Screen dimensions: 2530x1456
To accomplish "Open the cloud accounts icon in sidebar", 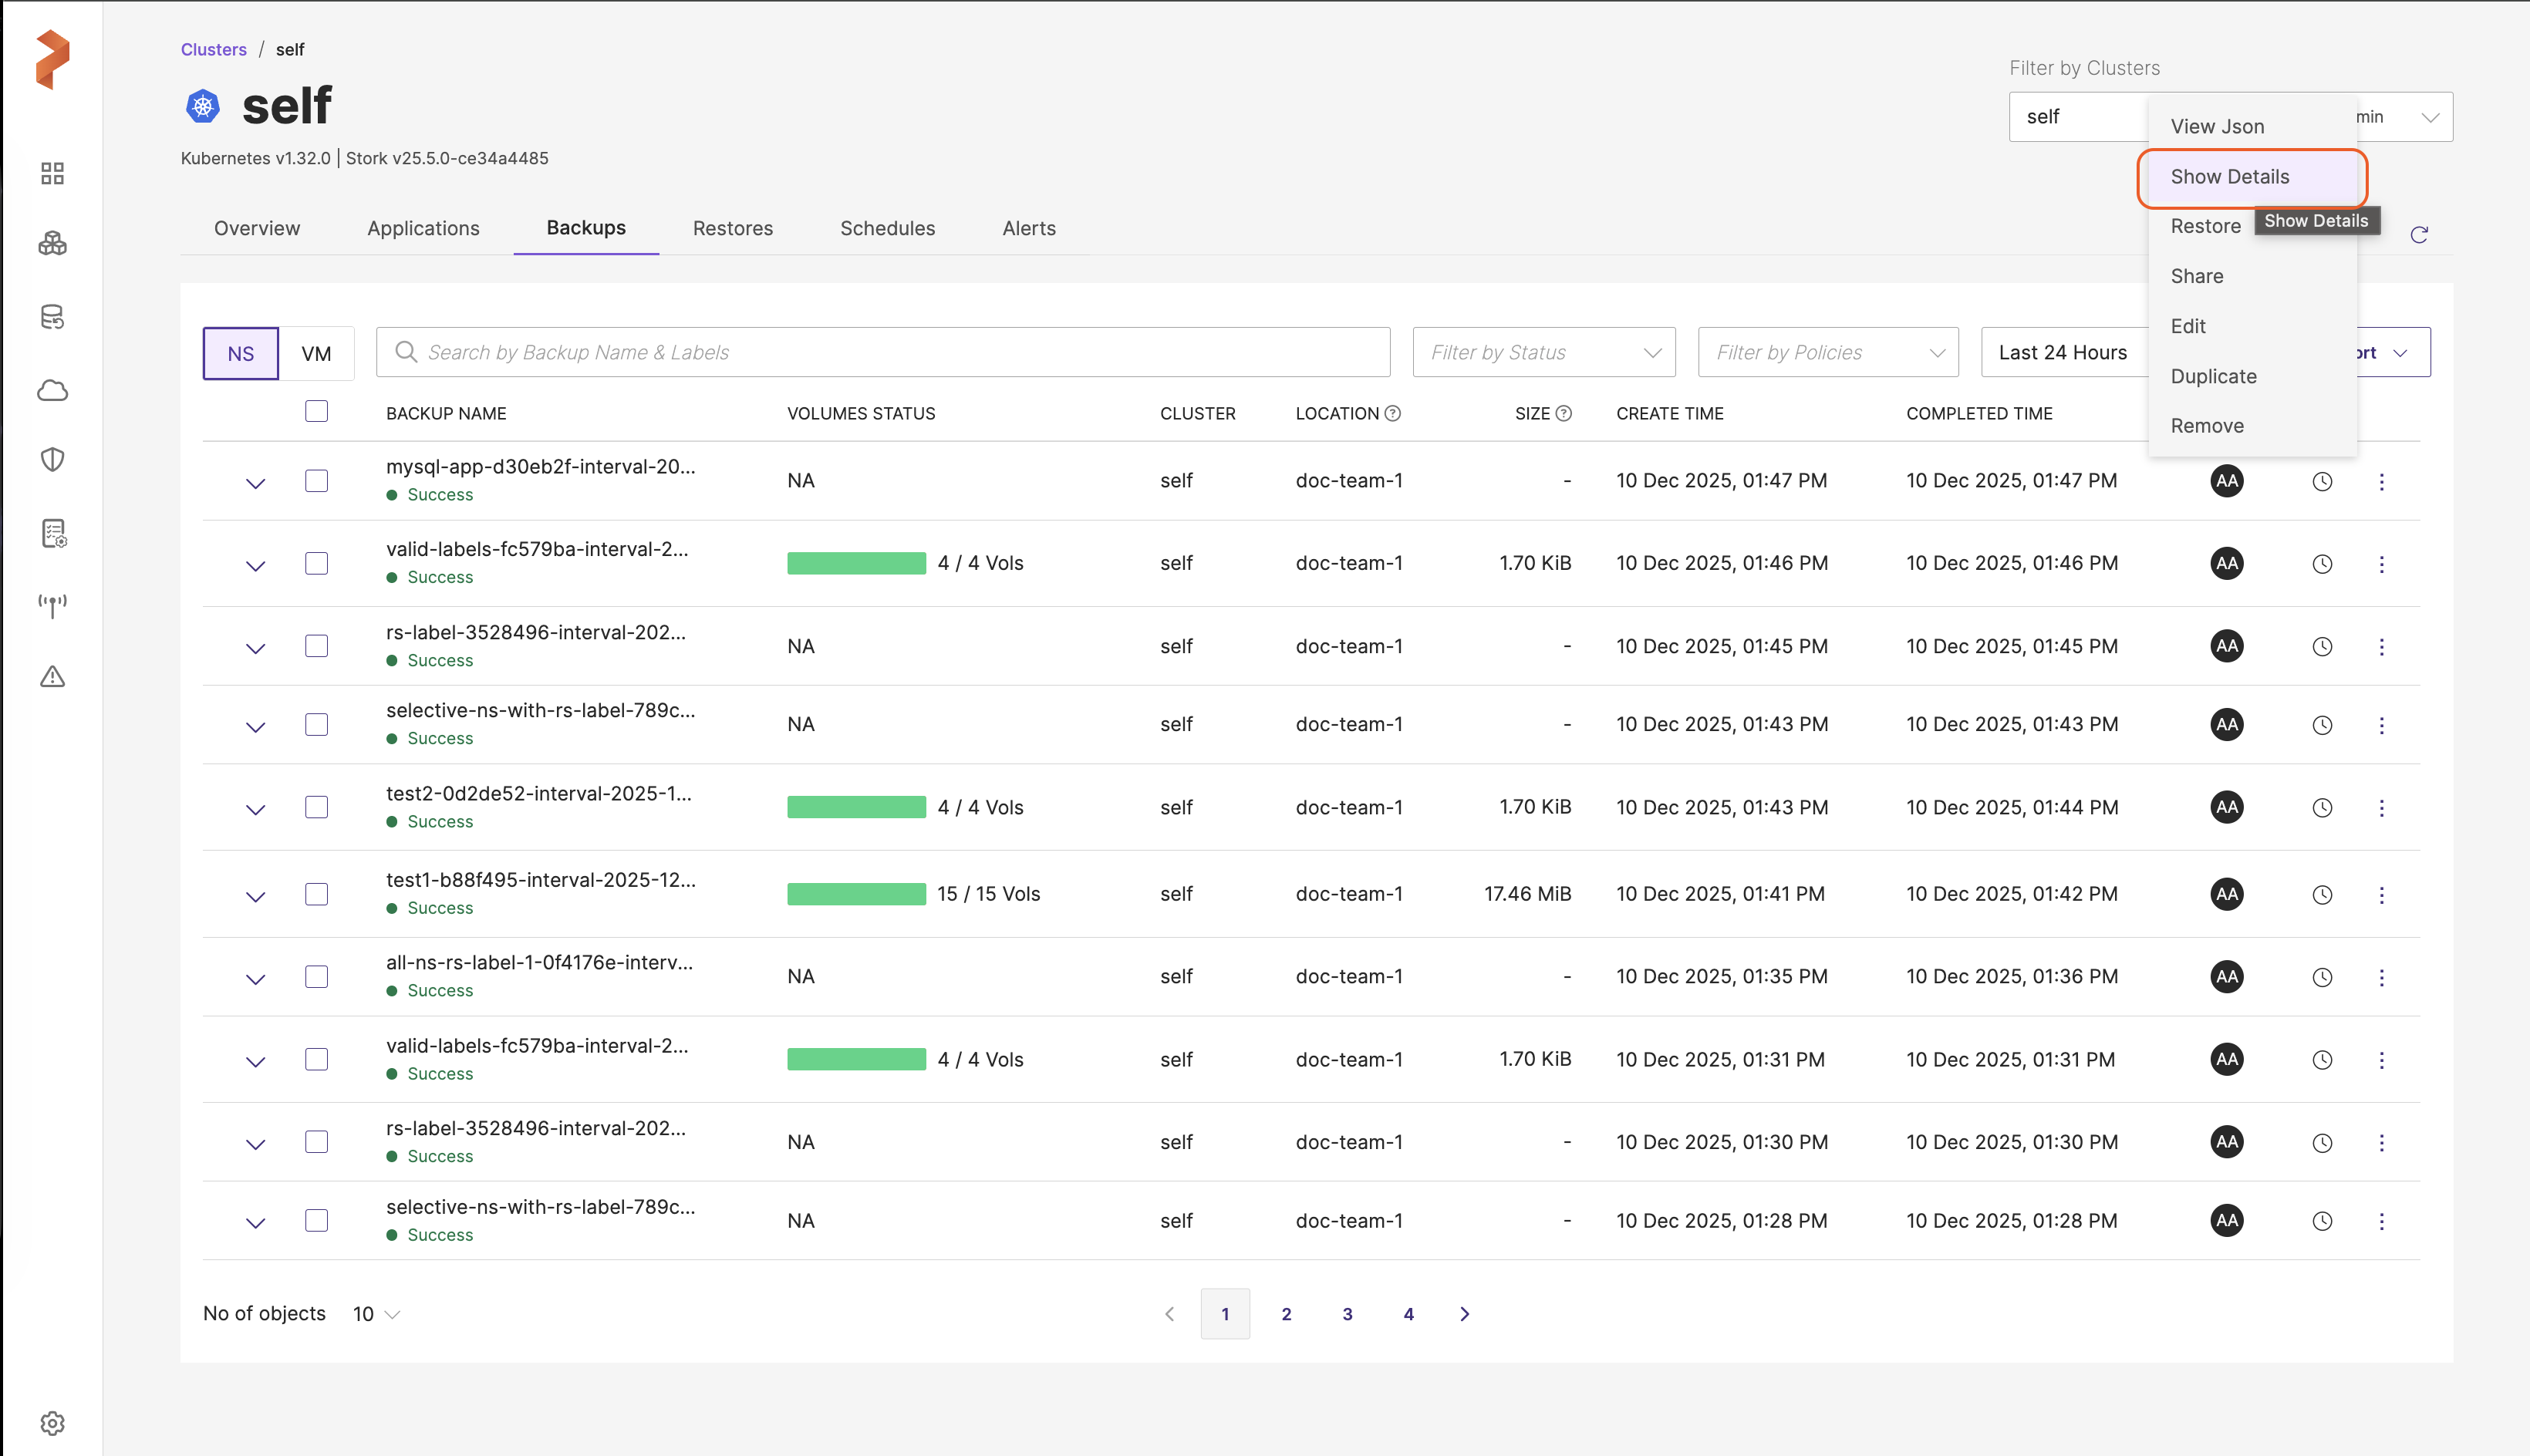I will (x=52, y=390).
